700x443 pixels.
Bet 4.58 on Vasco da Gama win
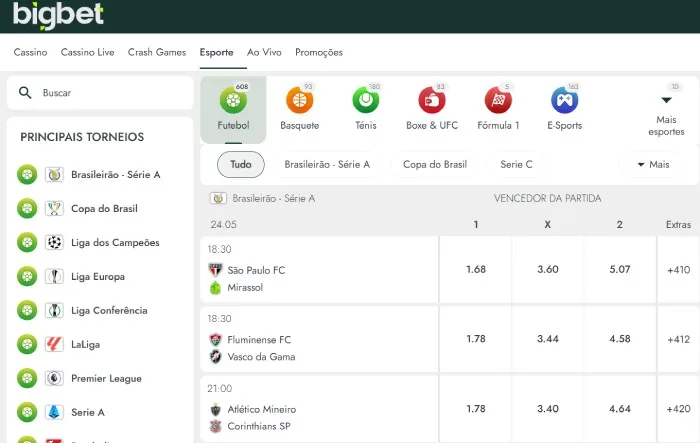point(620,339)
